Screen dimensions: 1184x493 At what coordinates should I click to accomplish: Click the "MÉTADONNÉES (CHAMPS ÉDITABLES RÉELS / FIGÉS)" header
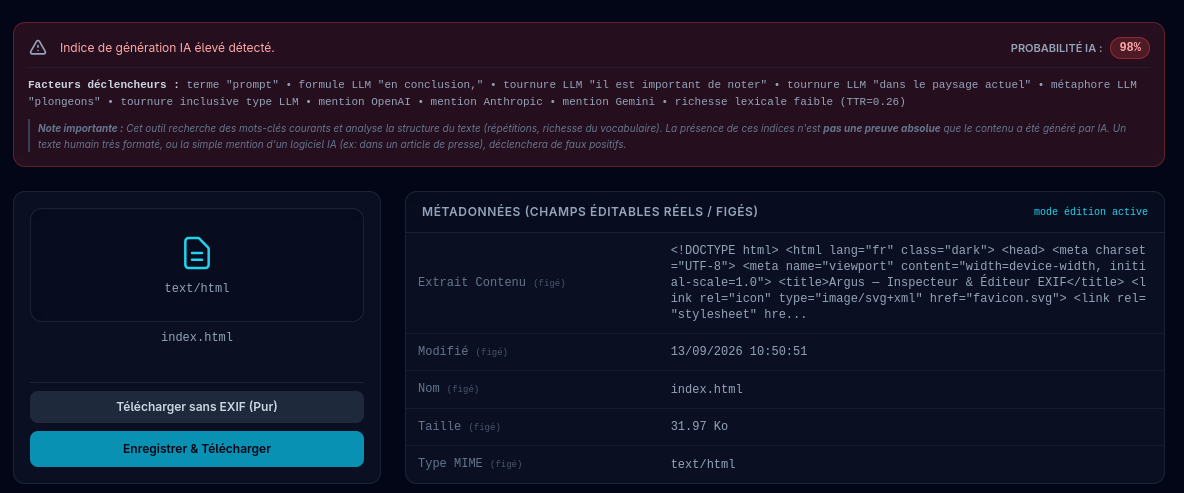(590, 212)
